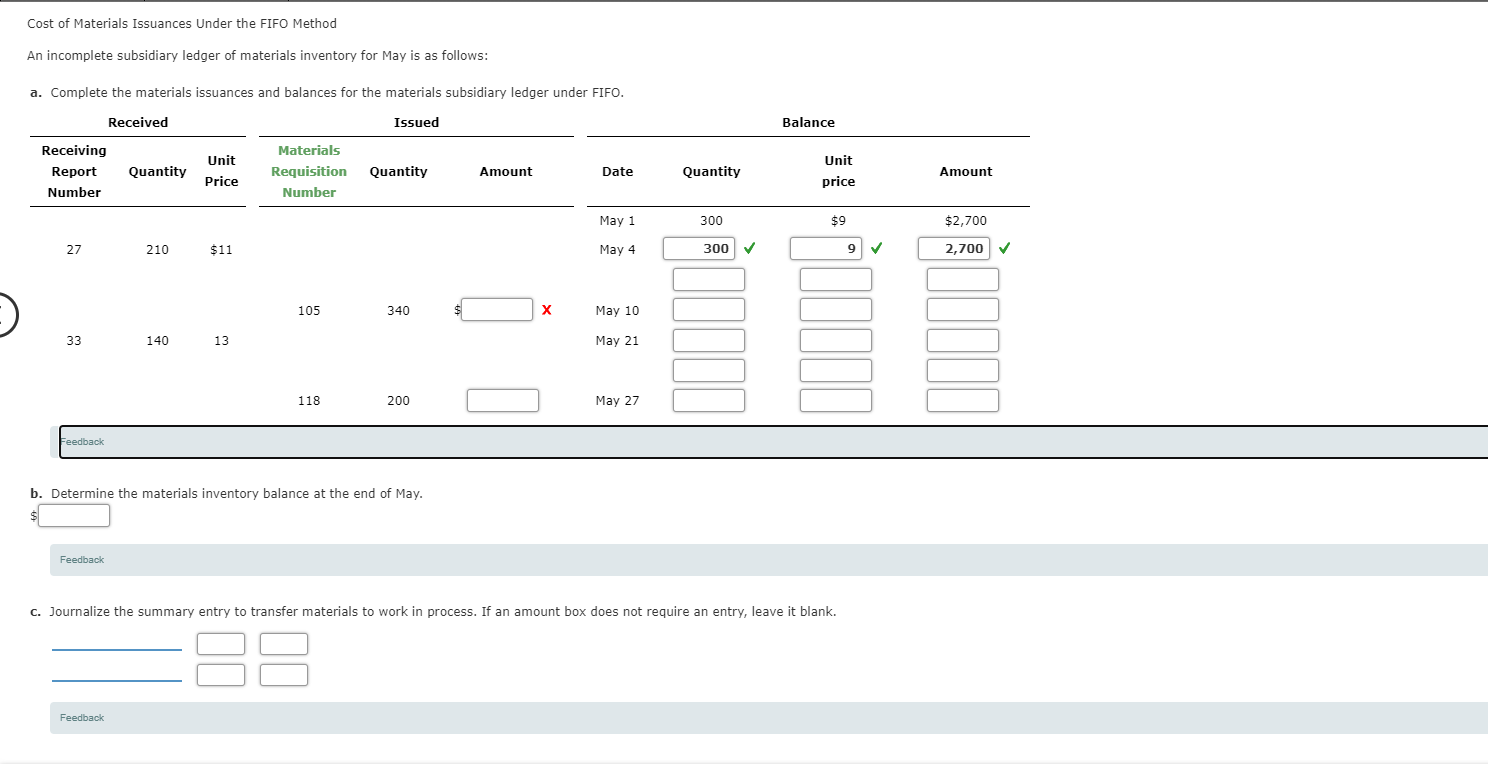Open the first journal entry account dropdown
The height and width of the screenshot is (764, 1488).
(x=117, y=643)
